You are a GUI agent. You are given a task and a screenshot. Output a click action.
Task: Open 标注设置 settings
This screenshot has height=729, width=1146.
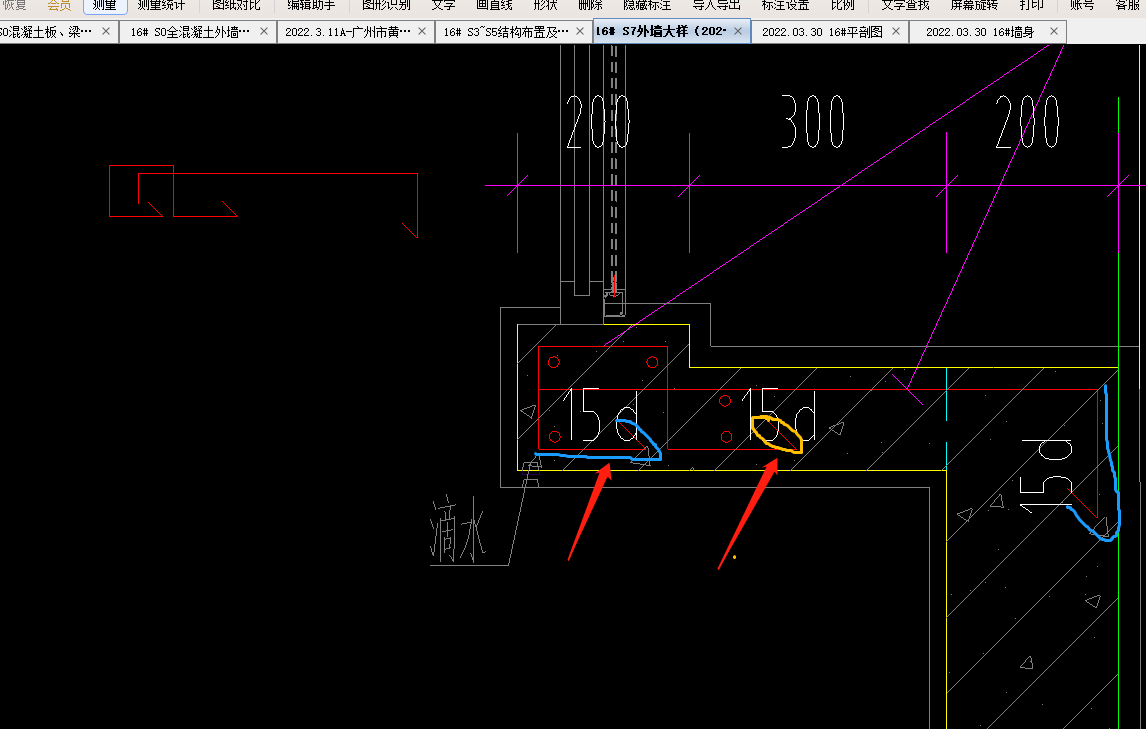tap(786, 5)
